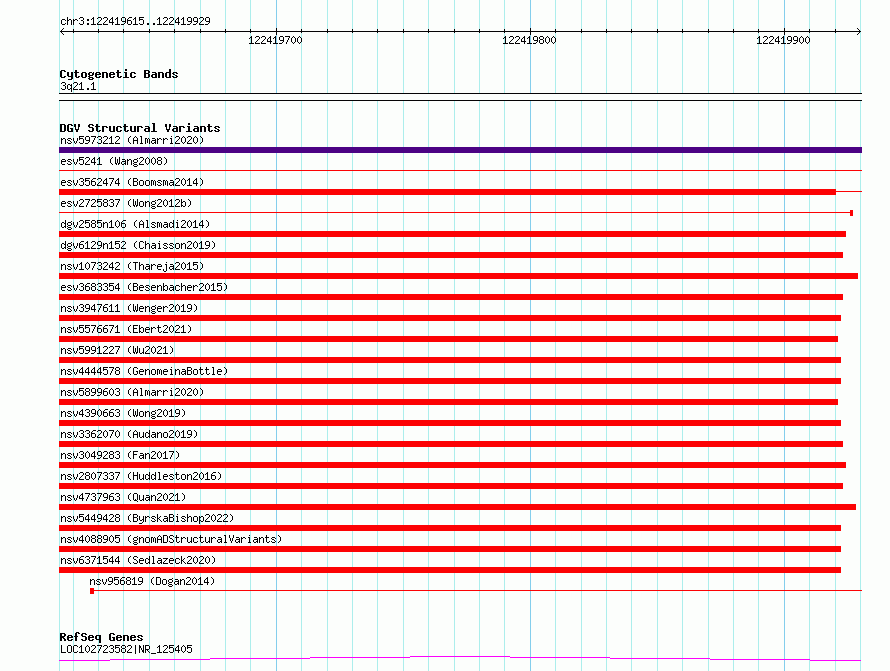Click the 3q21.1 cytogenetic band label
This screenshot has width=890, height=671.
[x=78, y=86]
